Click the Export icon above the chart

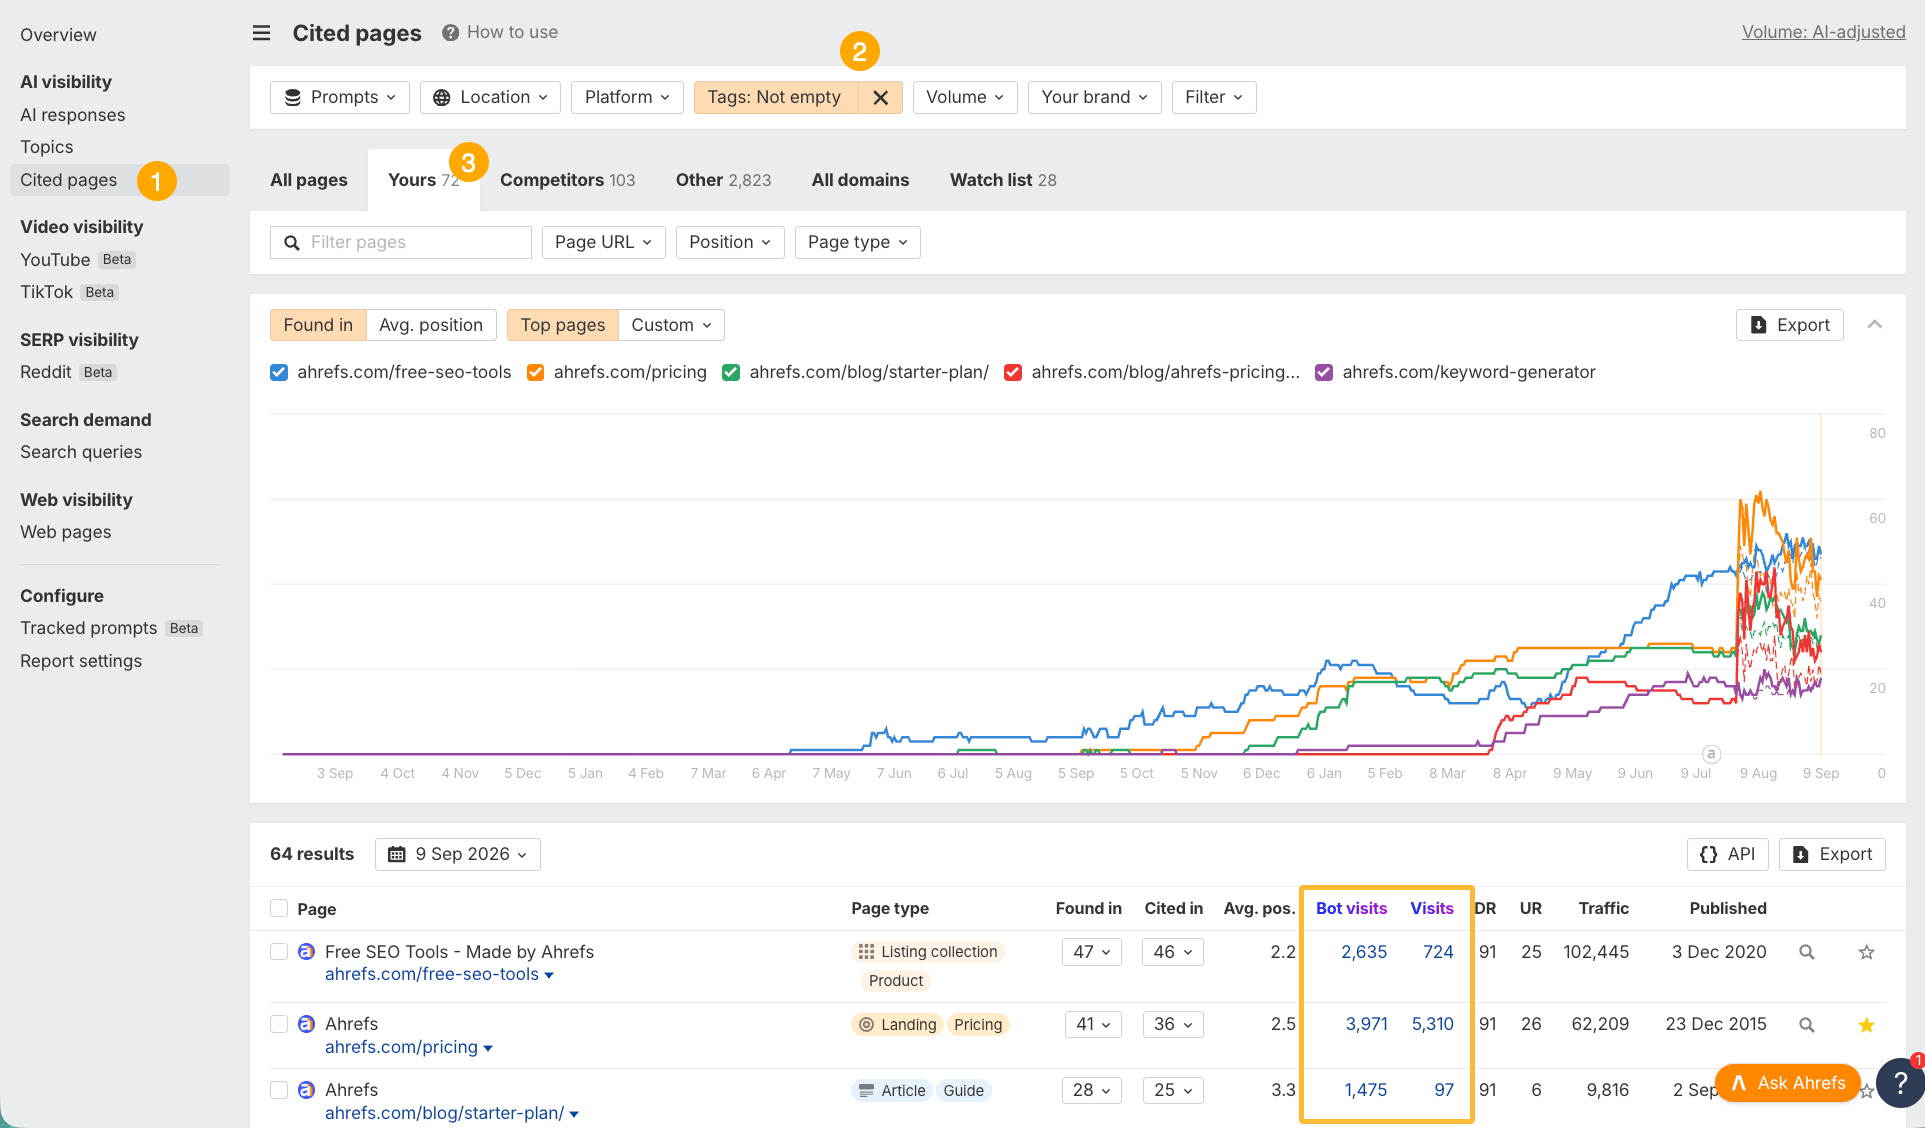1759,325
